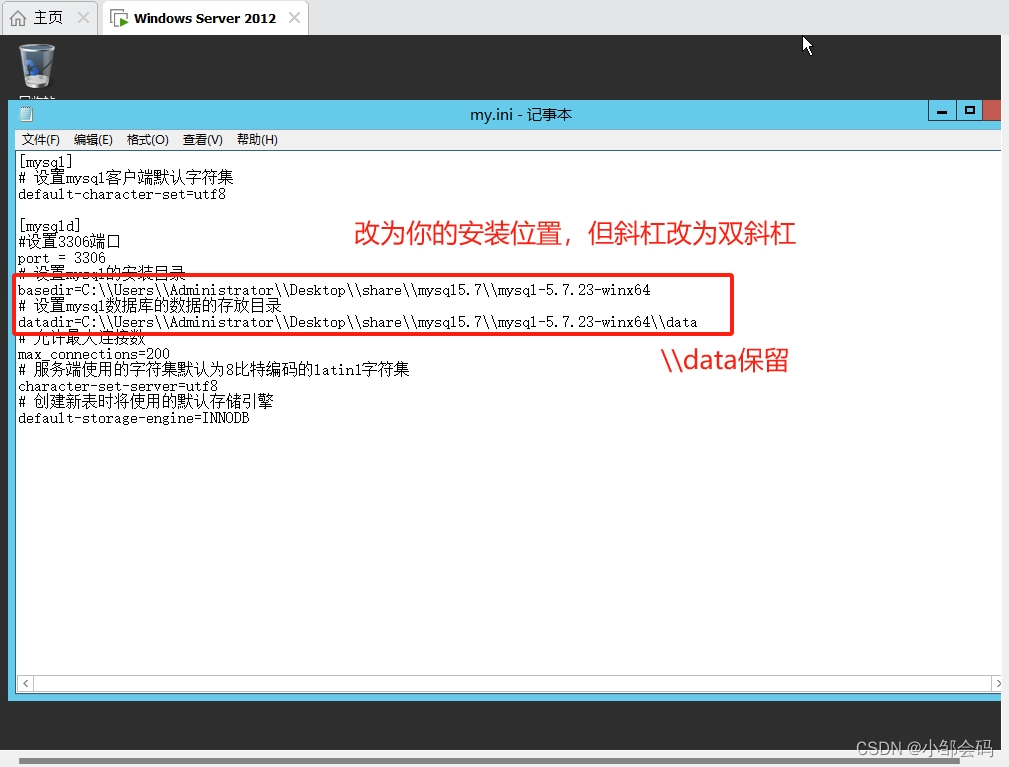Close the 主页 tab

(83, 18)
